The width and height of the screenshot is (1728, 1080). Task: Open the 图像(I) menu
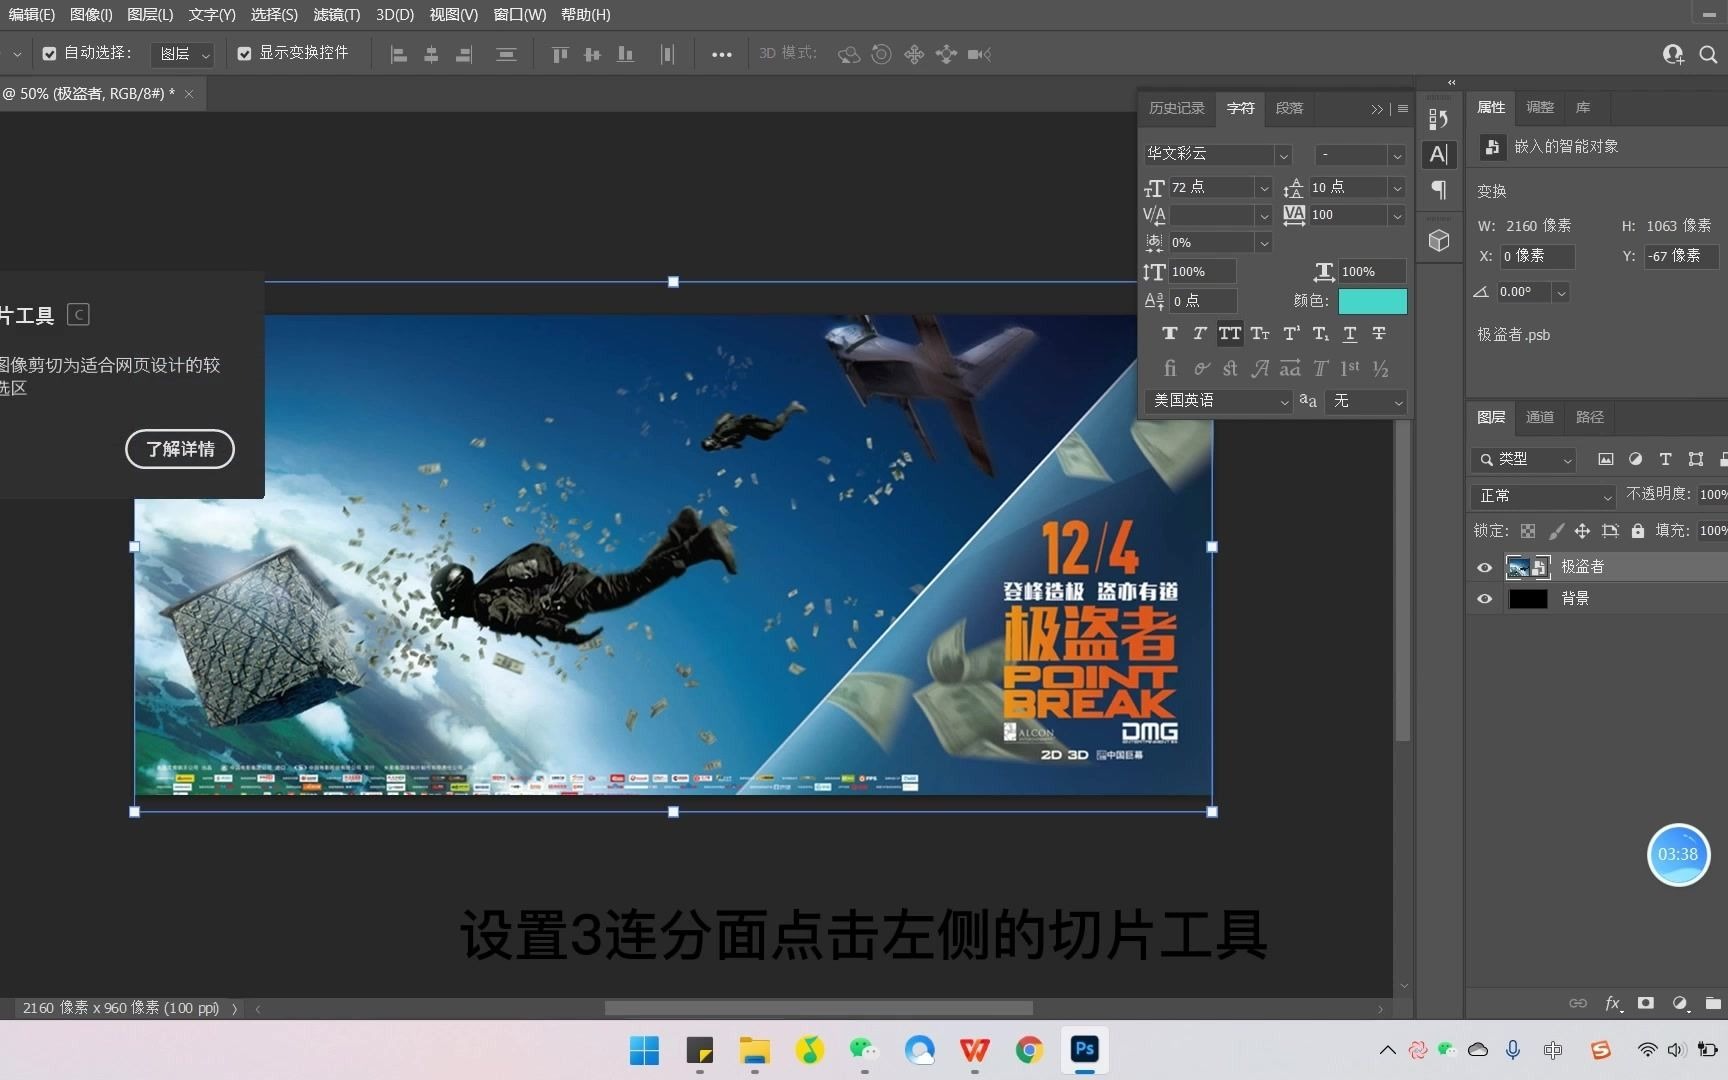[x=91, y=15]
